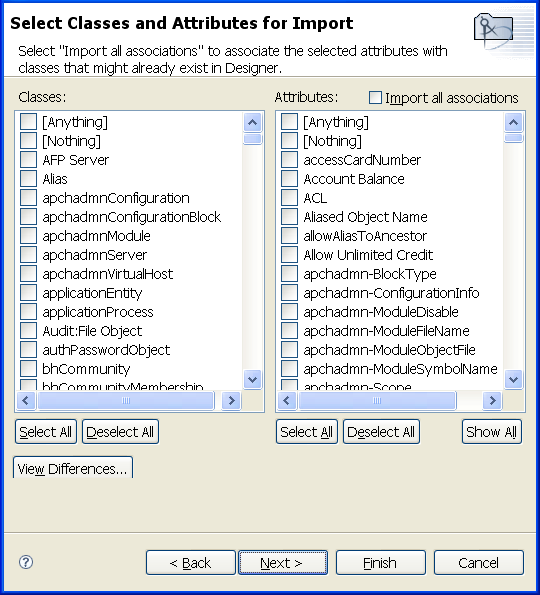Viewport: 540px width, 595px height.
Task: Go back with the Back button
Action: click(x=190, y=562)
